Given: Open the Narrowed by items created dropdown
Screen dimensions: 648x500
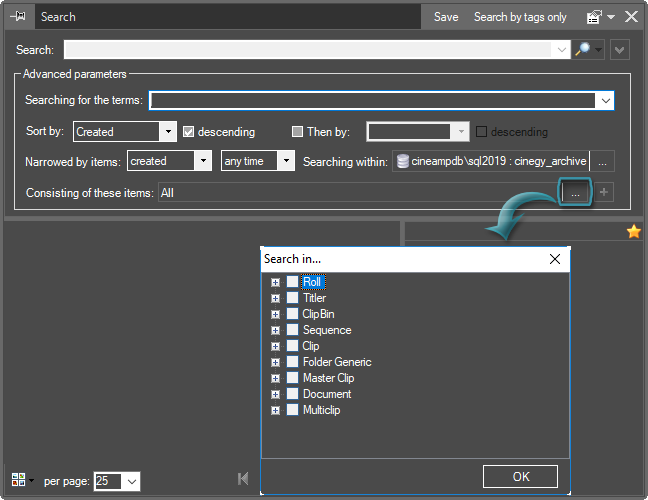Looking at the screenshot, I should [203, 160].
